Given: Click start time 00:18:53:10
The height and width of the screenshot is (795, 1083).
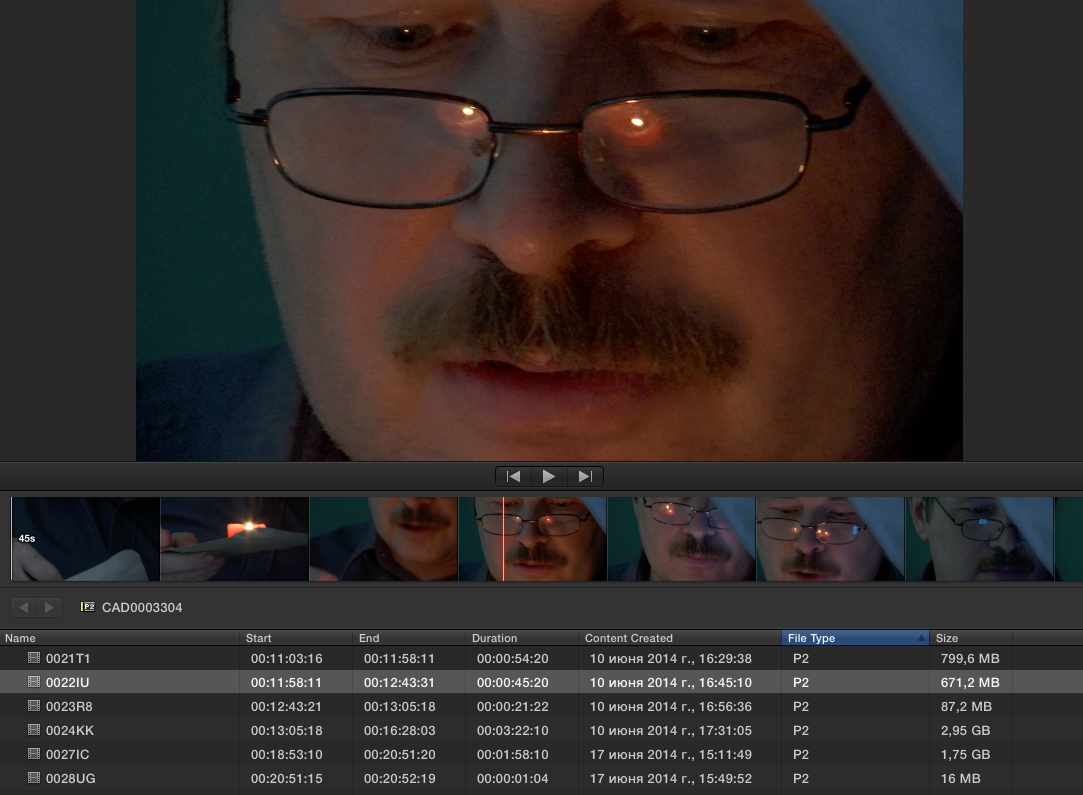Looking at the screenshot, I should 287,754.
